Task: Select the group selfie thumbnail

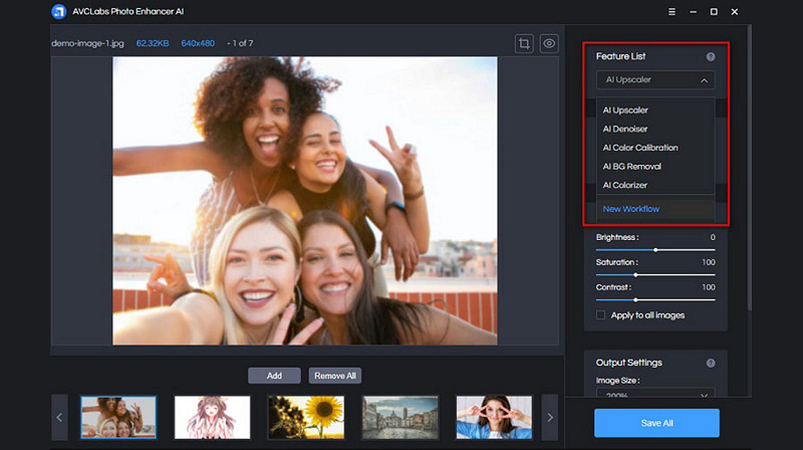Action: (118, 417)
